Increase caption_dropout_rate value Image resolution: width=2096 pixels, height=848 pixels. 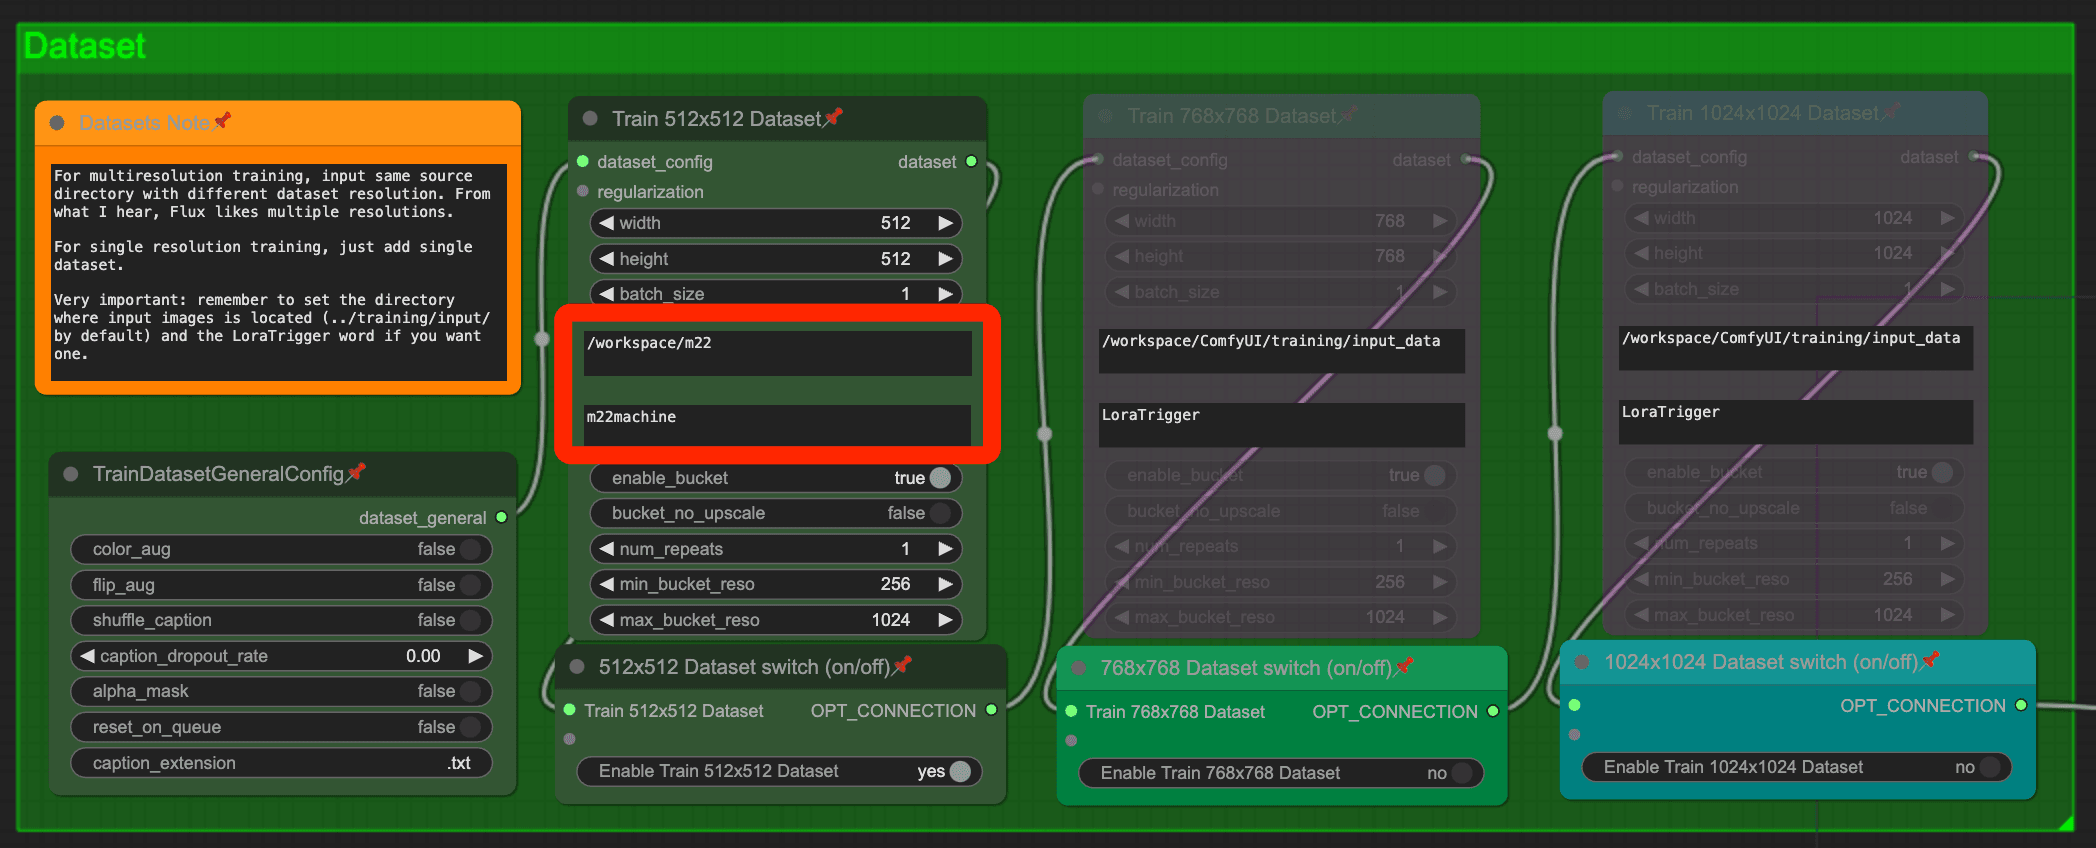(x=475, y=656)
